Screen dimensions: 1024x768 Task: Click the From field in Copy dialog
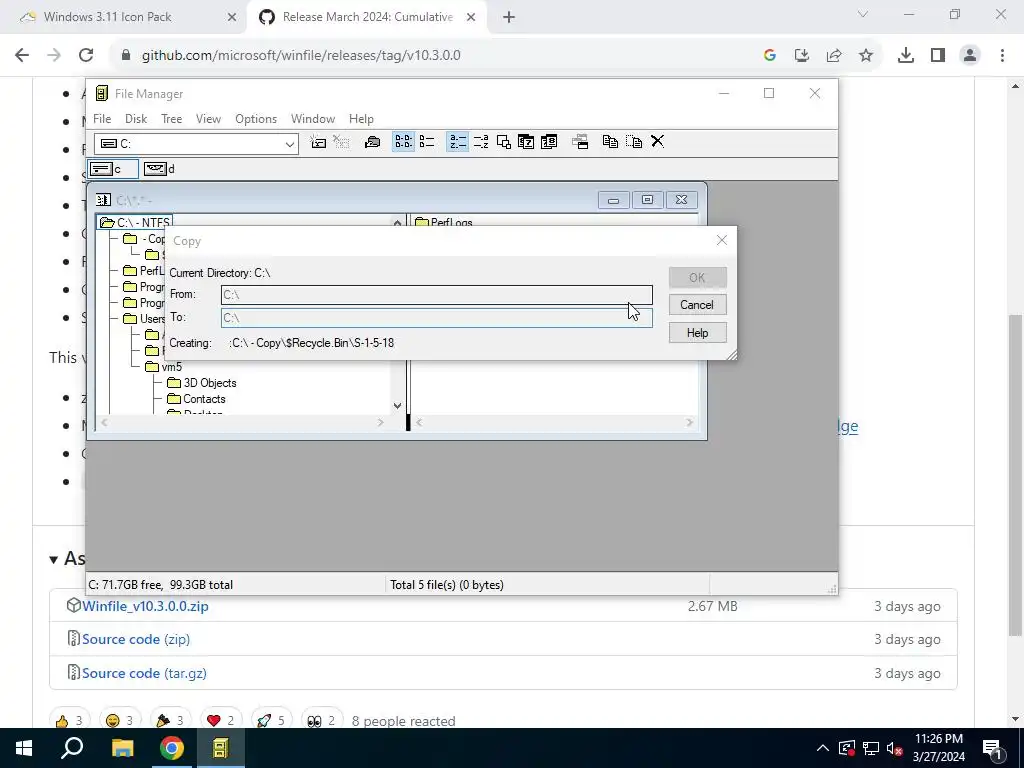point(436,295)
